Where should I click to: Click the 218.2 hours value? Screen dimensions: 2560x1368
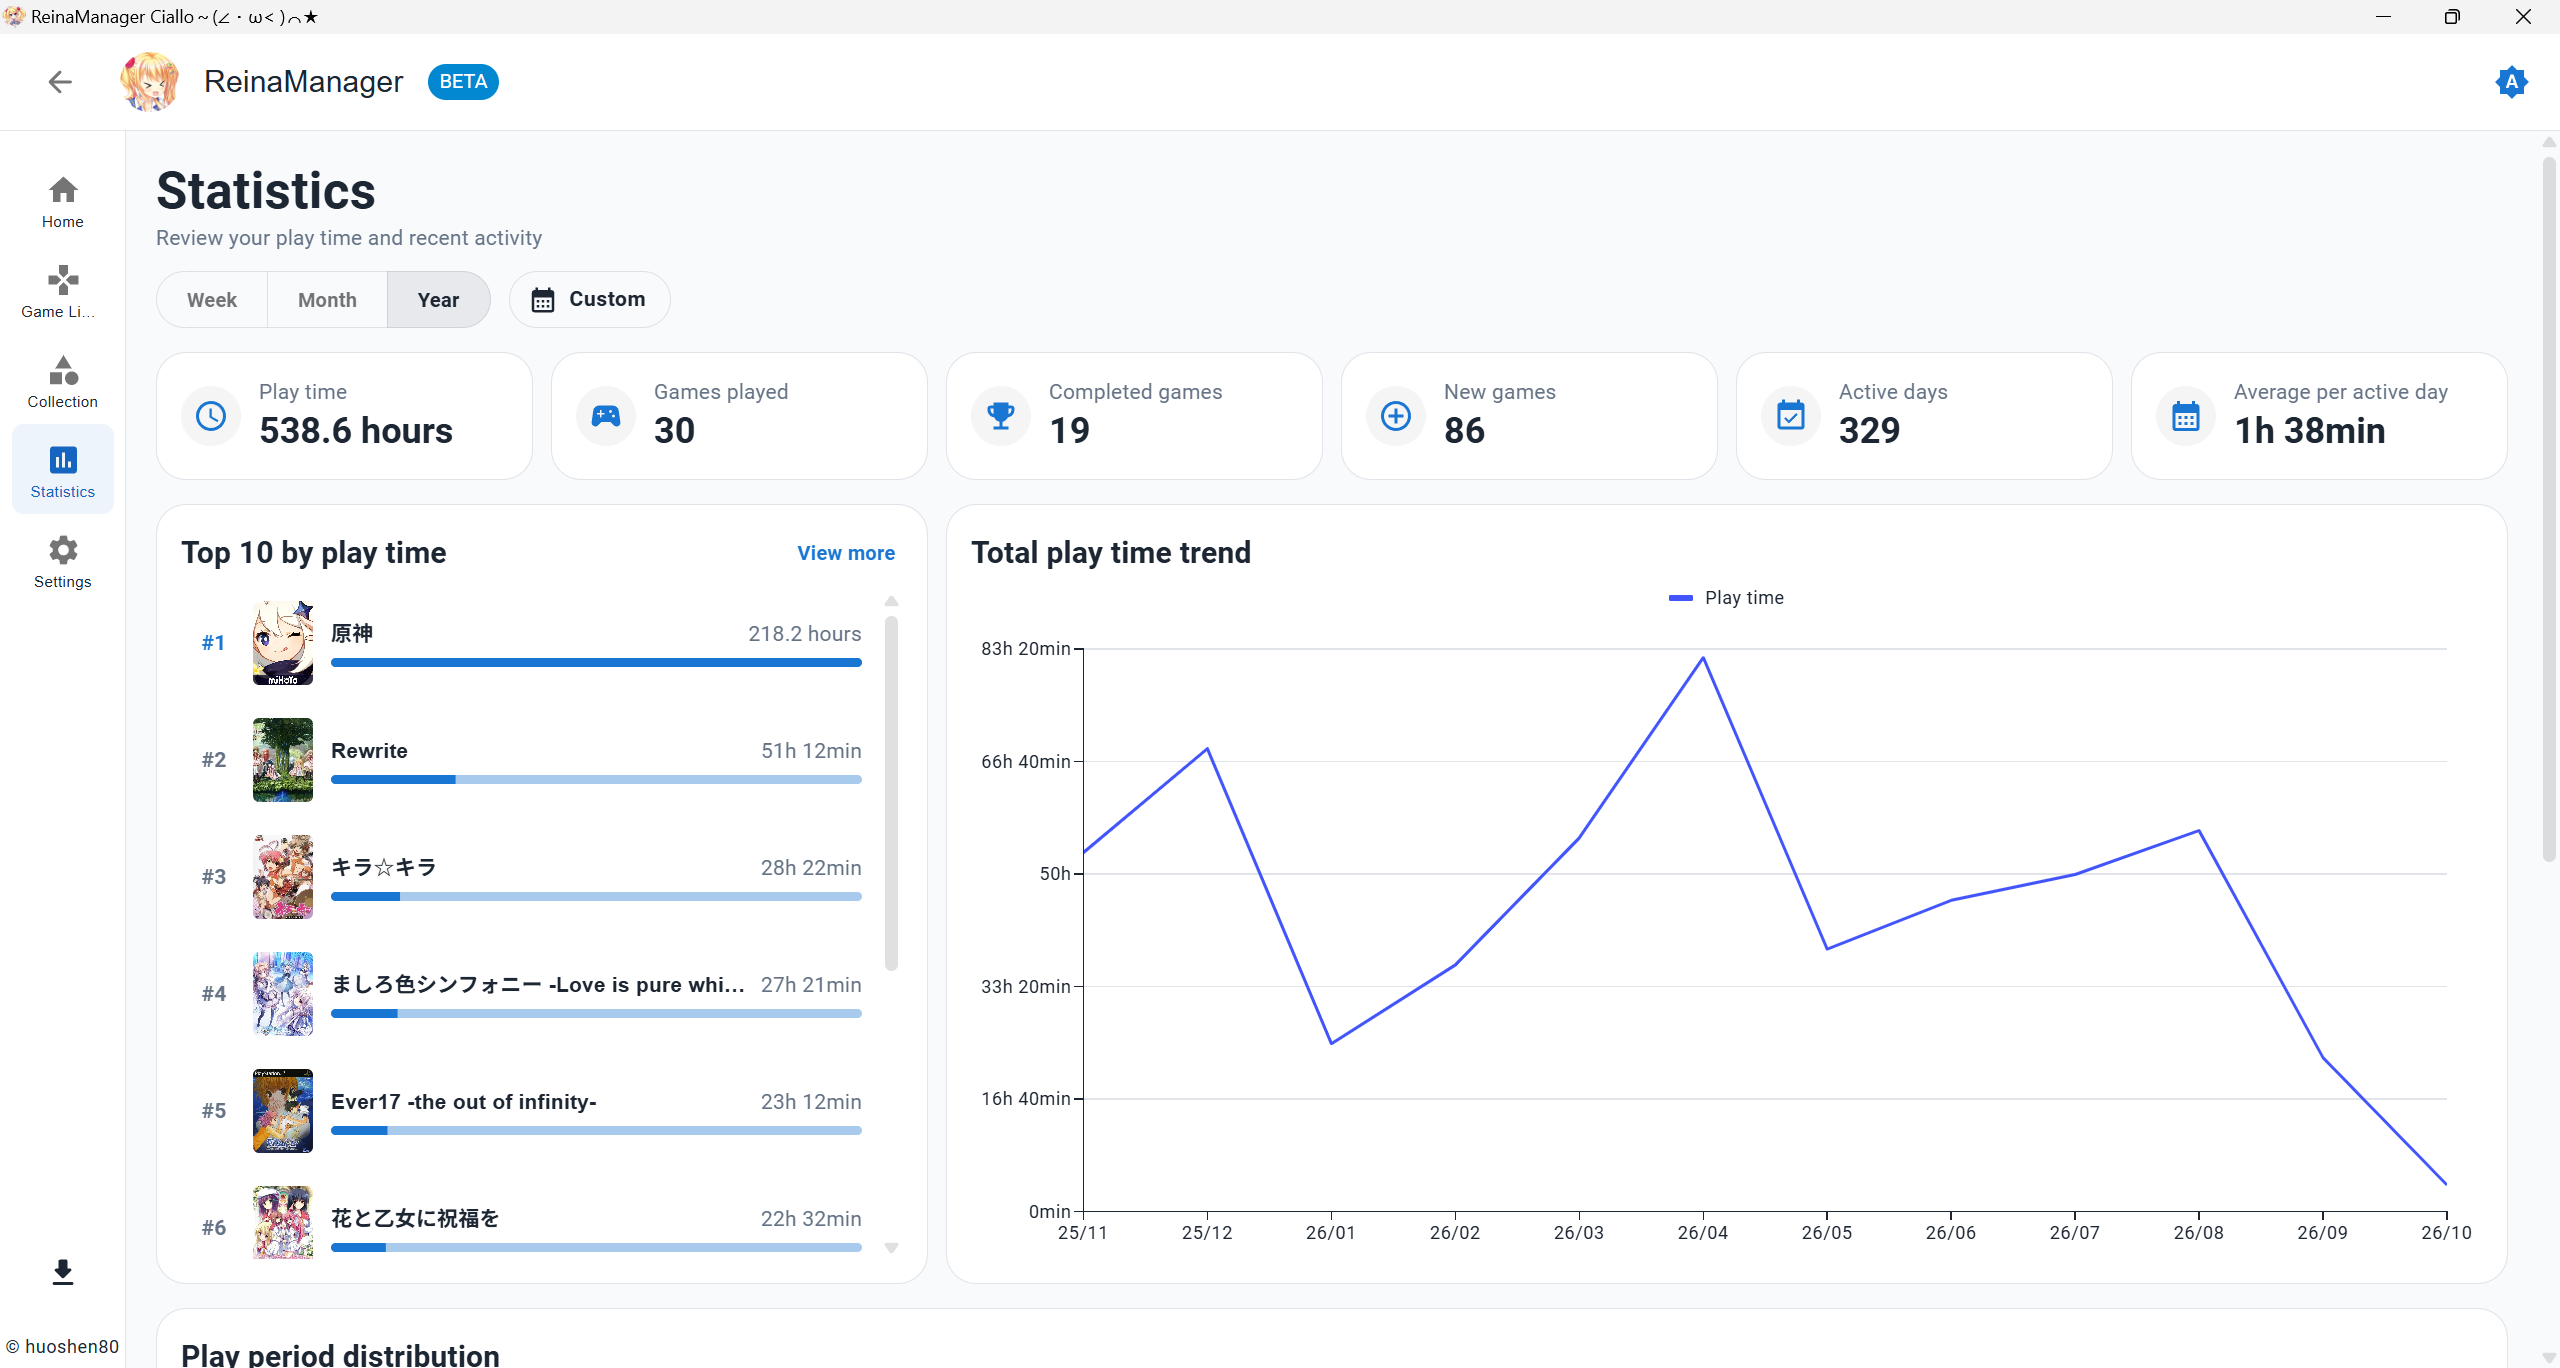click(804, 634)
